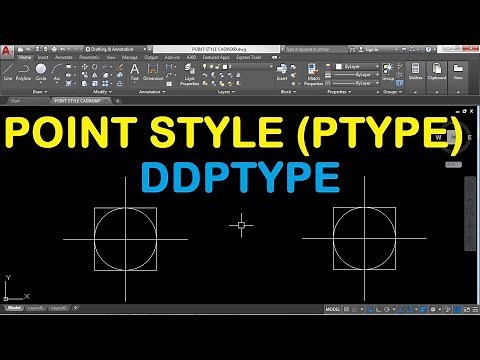Open the ByLayer lineweight dropdown
This screenshot has height=360, width=480.
click(x=355, y=75)
